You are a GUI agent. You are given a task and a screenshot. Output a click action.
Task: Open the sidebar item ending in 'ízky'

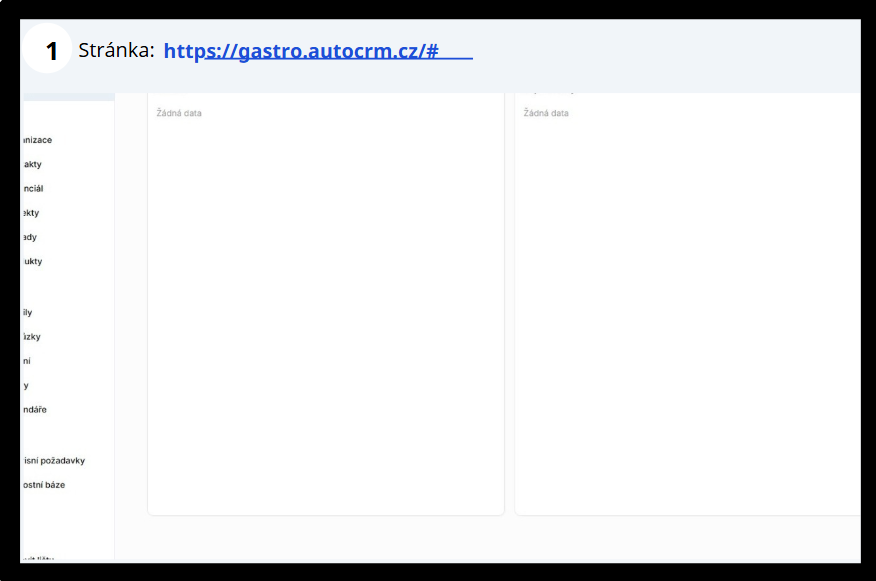[31, 337]
